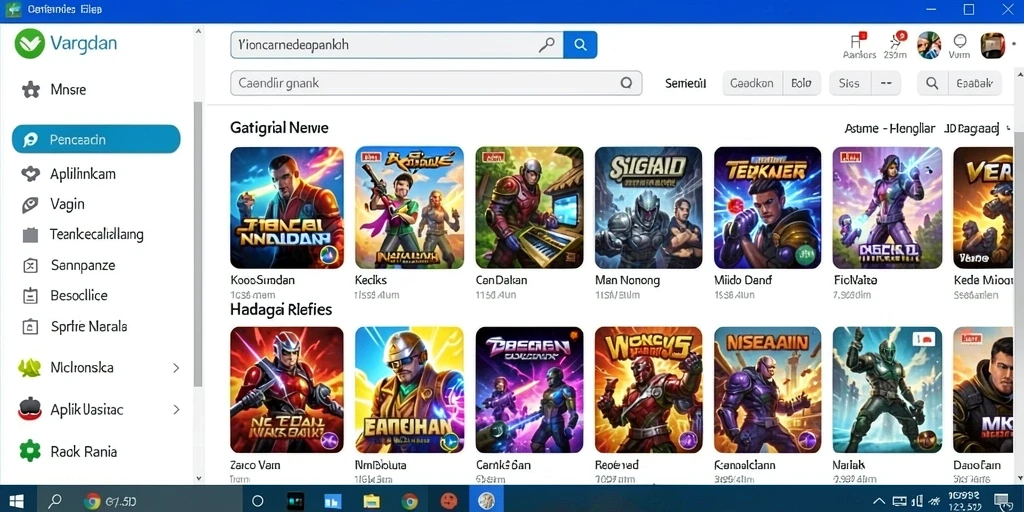Viewport: 1024px width, 512px height.
Task: Select the Caadkon filter button
Action: (752, 83)
